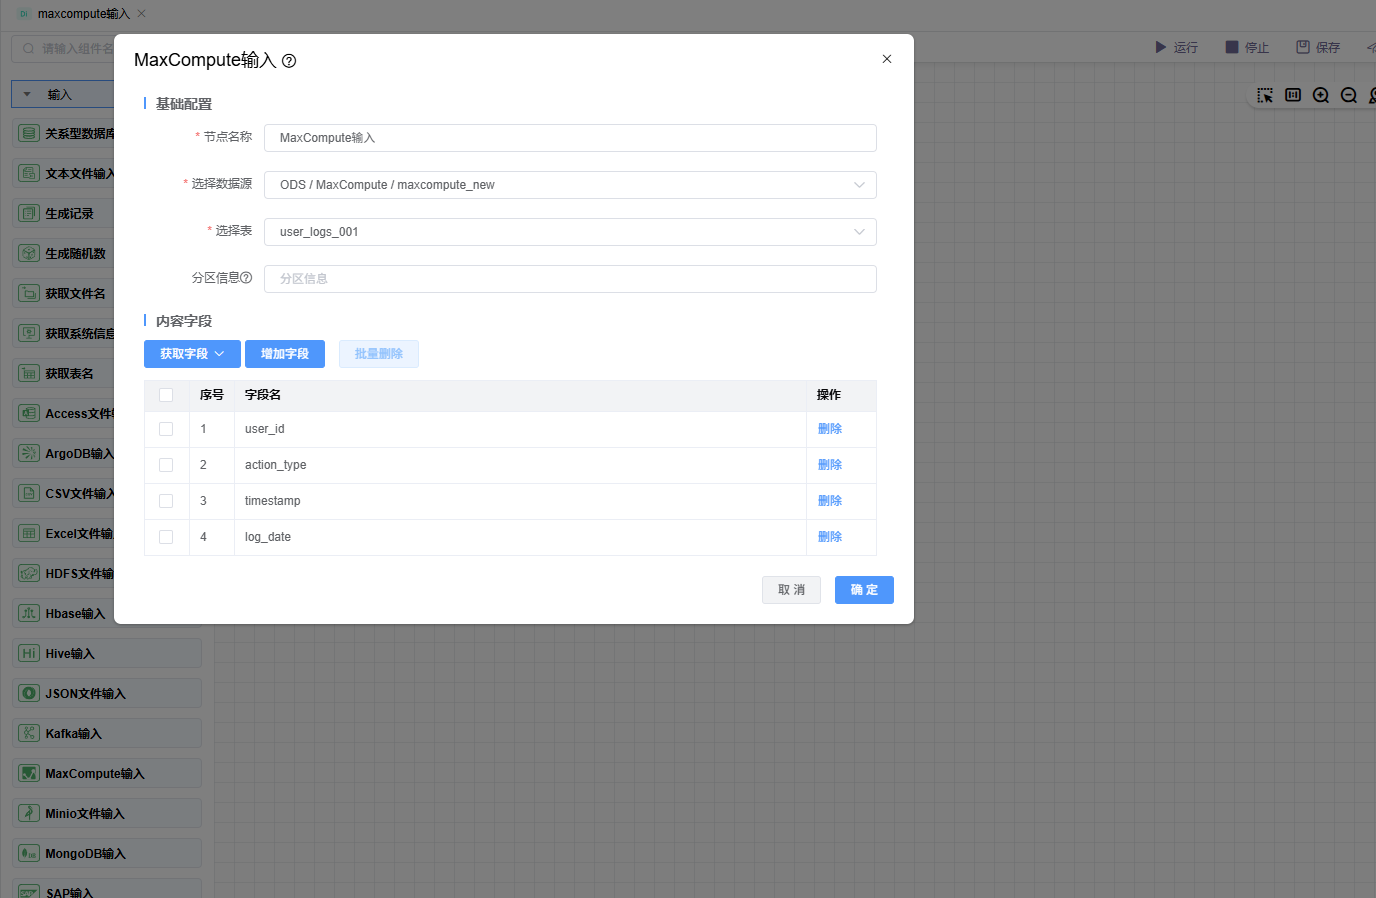The height and width of the screenshot is (898, 1376).
Task: Check the box for log_date row
Action: (x=166, y=537)
